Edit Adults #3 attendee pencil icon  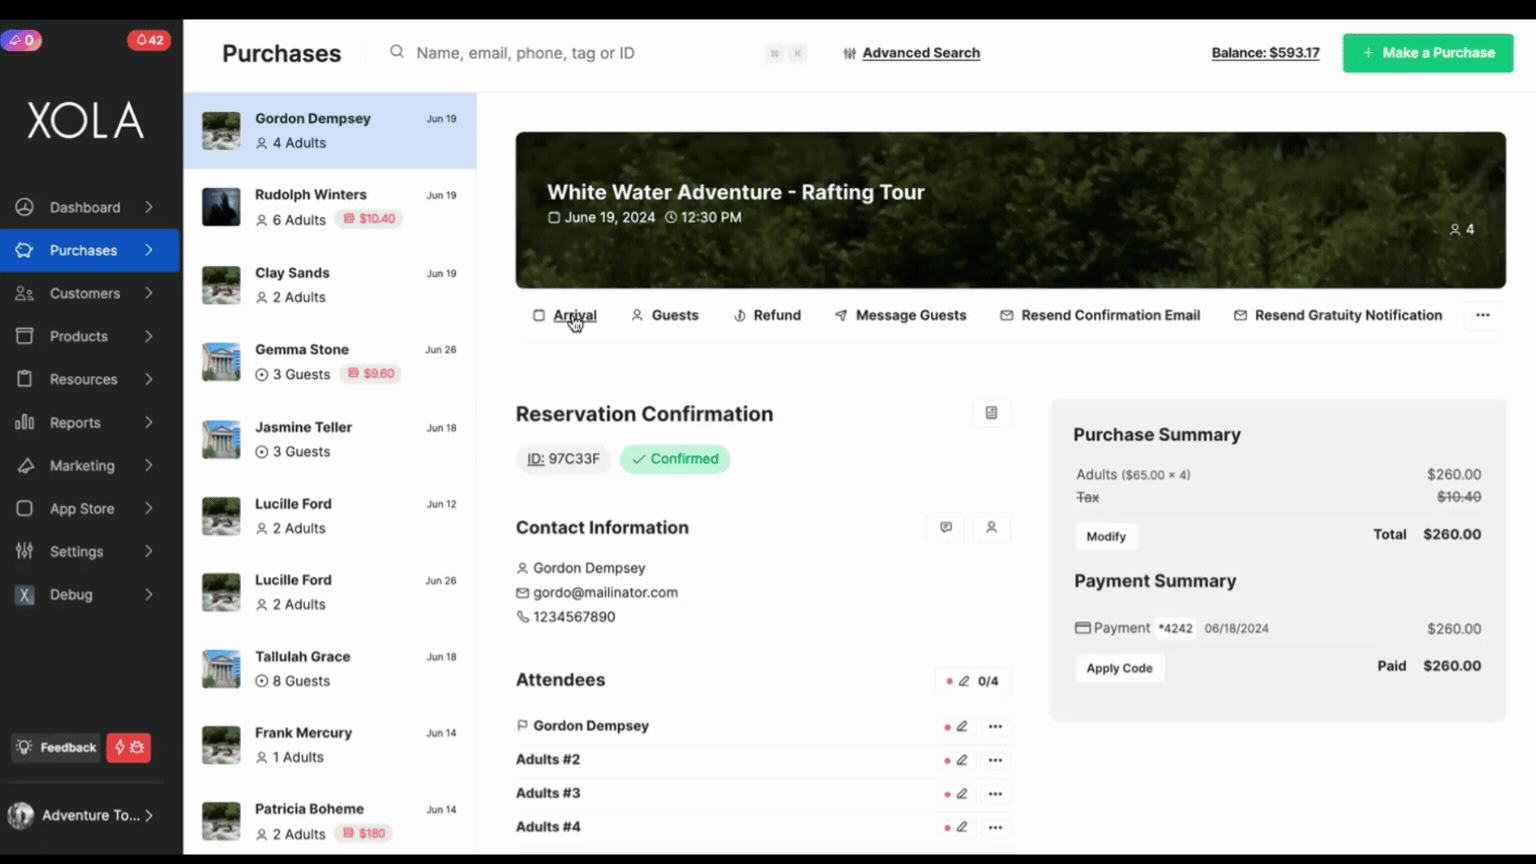(x=962, y=794)
